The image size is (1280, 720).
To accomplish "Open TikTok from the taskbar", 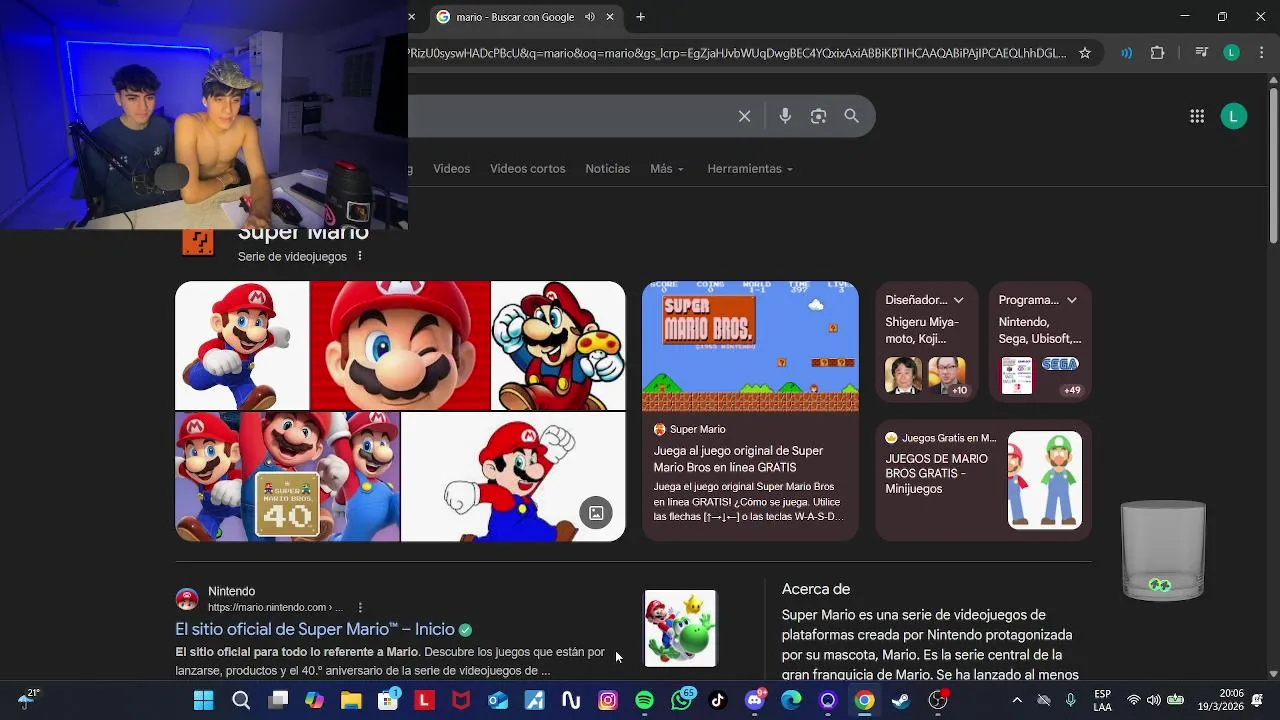I will click(718, 700).
